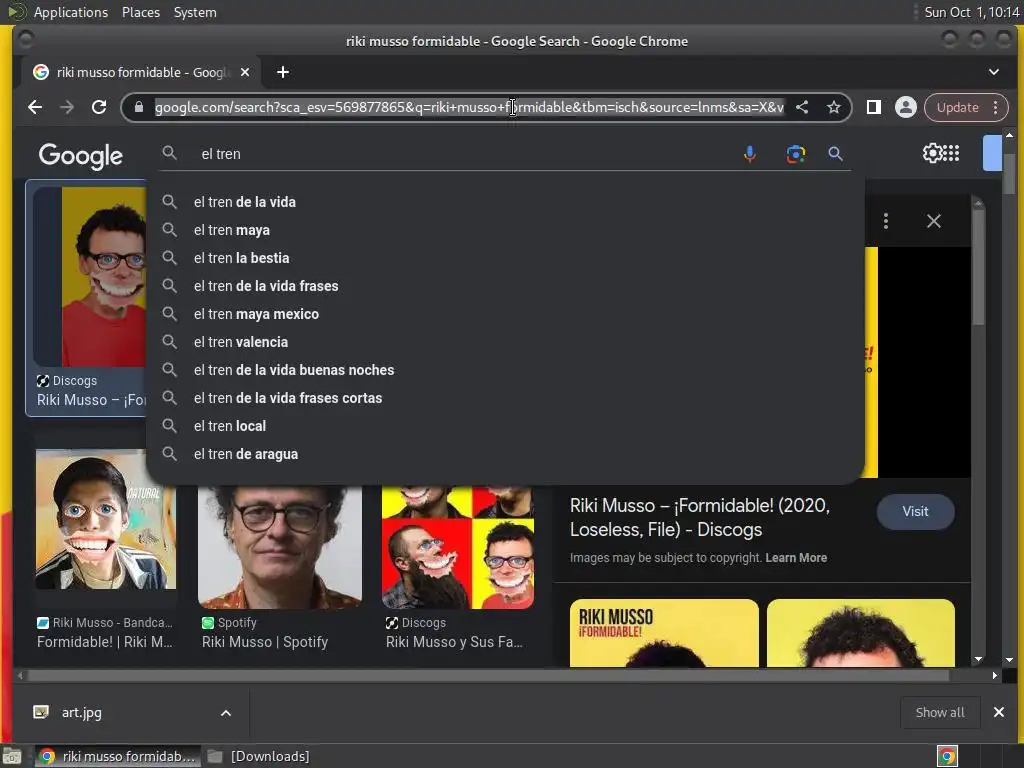This screenshot has width=1024, height=768.
Task: Search by image with Google Lens
Action: point(795,154)
